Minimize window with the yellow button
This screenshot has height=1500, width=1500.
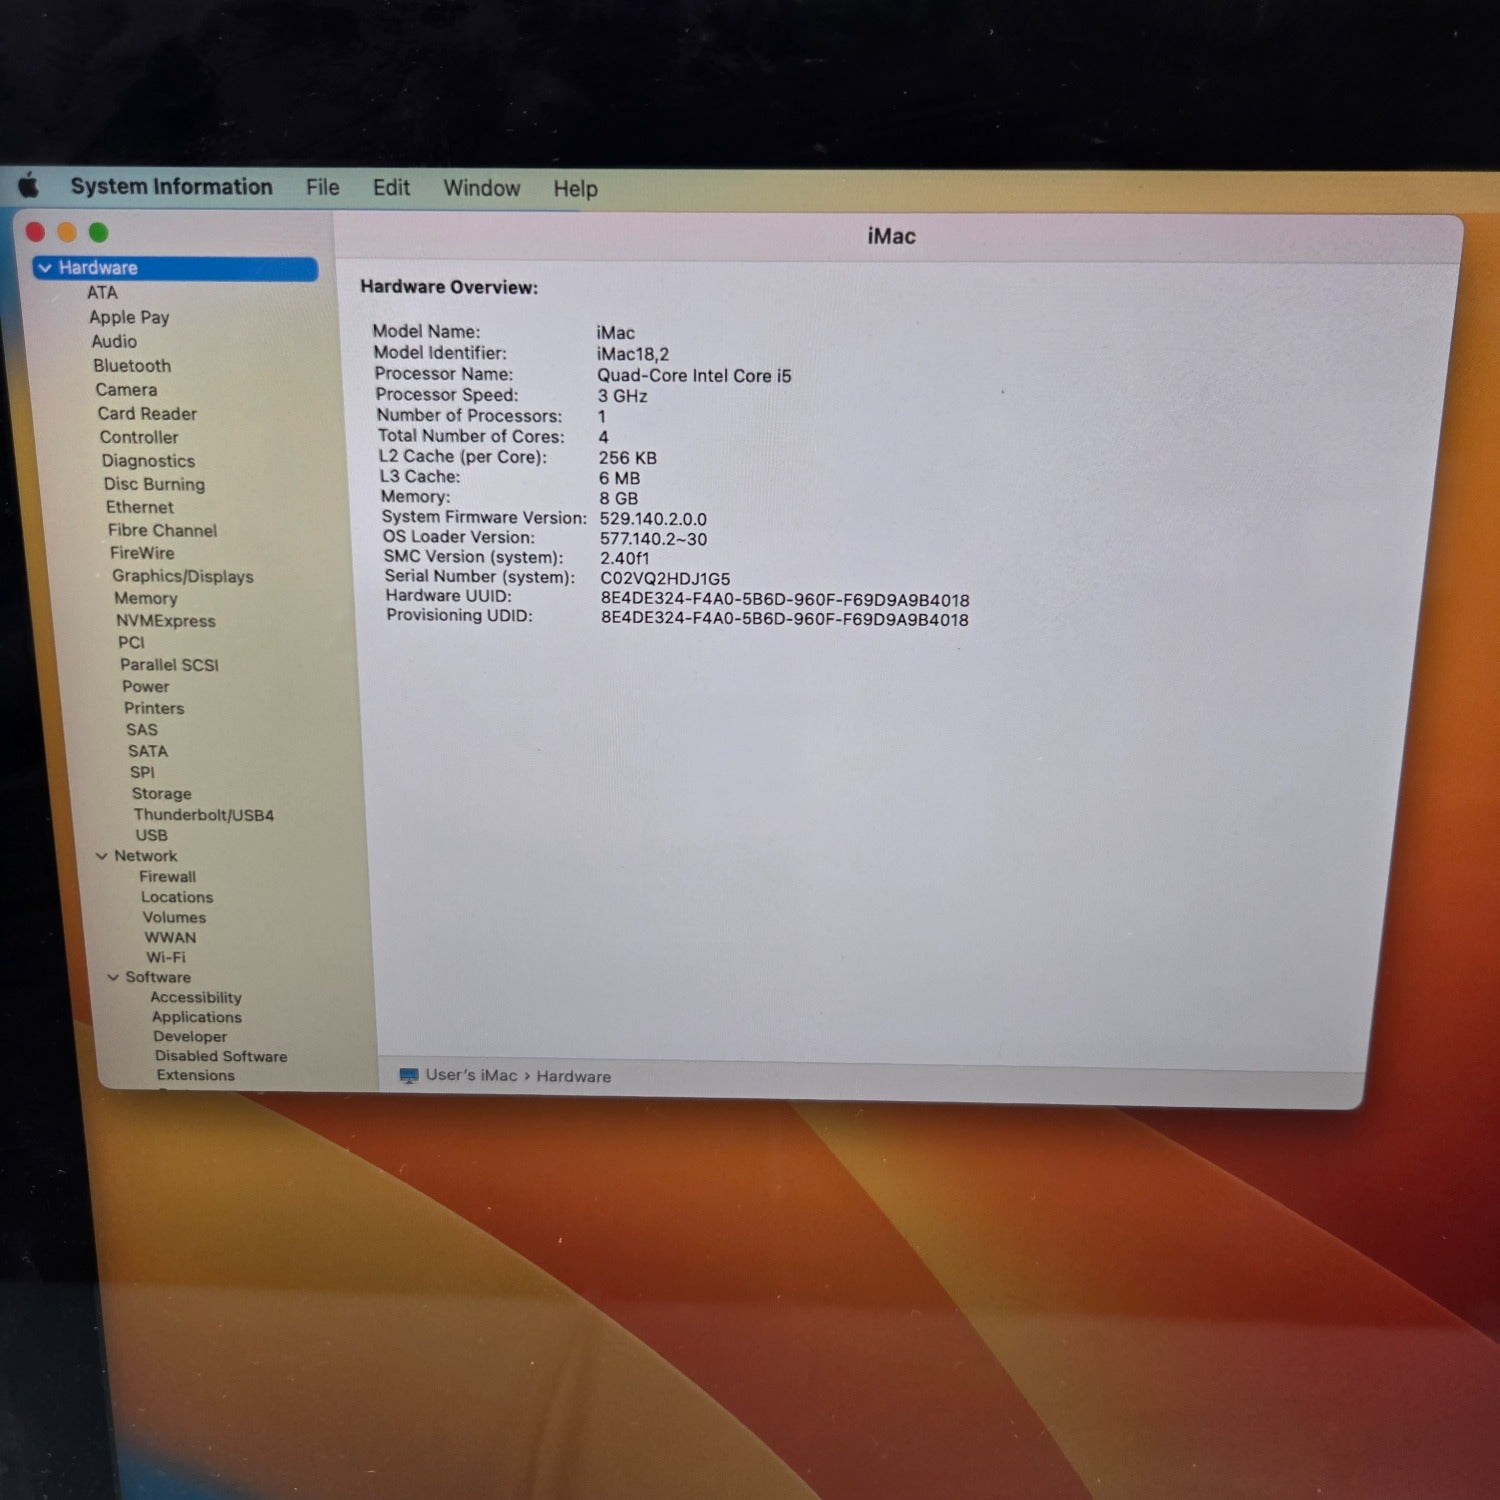tap(67, 232)
